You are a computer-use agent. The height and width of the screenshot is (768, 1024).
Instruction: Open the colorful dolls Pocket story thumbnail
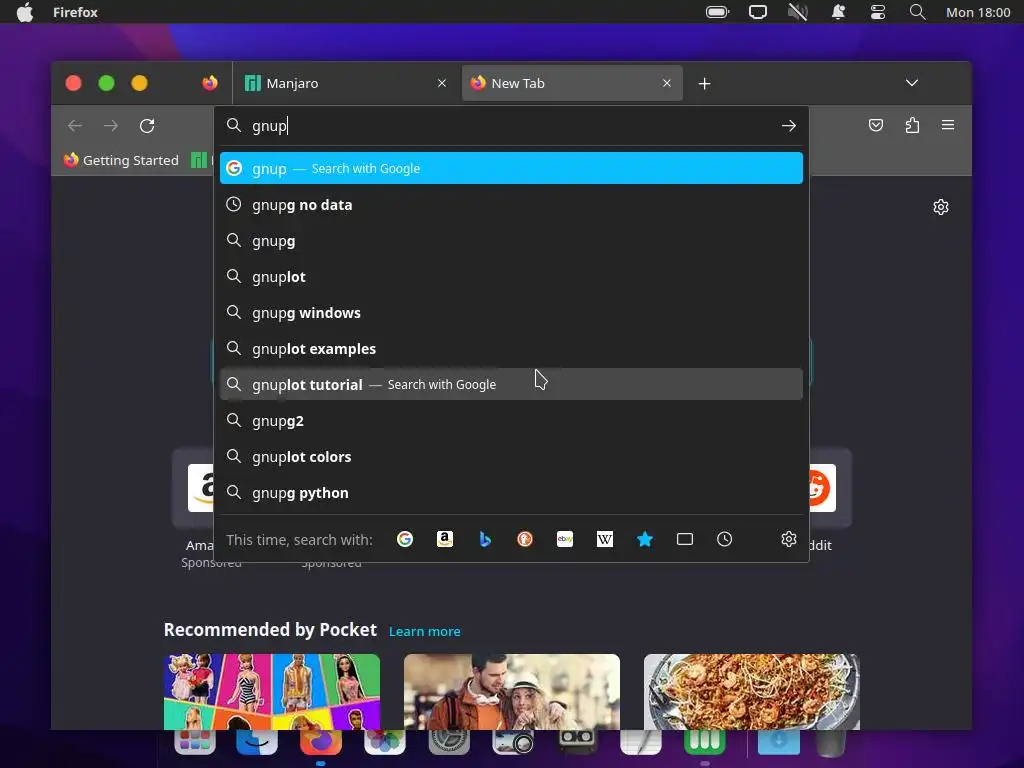pos(272,692)
